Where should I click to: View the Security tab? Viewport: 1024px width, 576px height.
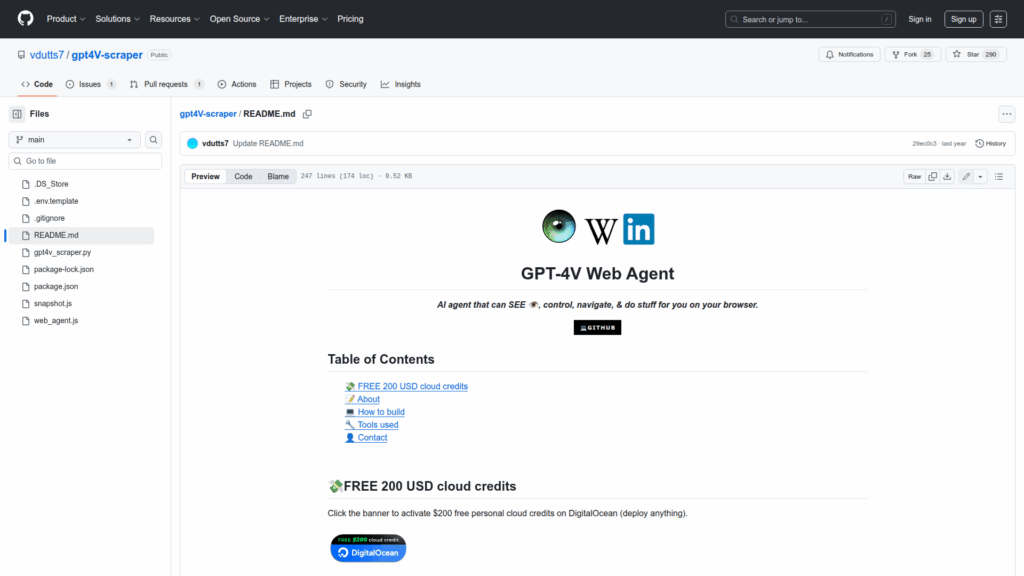click(346, 84)
